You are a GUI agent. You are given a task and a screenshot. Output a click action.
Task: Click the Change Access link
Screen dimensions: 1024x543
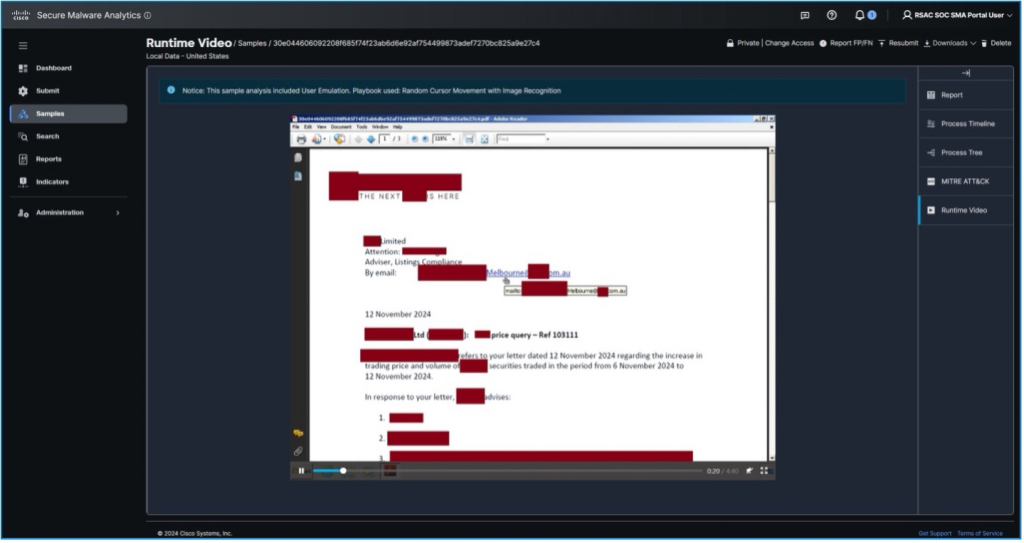click(789, 43)
